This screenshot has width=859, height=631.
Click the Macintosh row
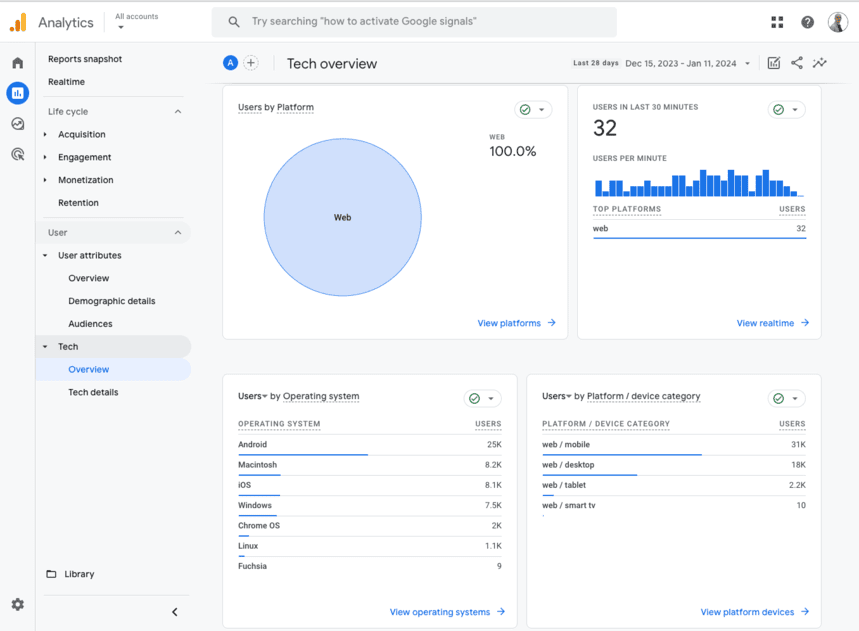pos(370,465)
